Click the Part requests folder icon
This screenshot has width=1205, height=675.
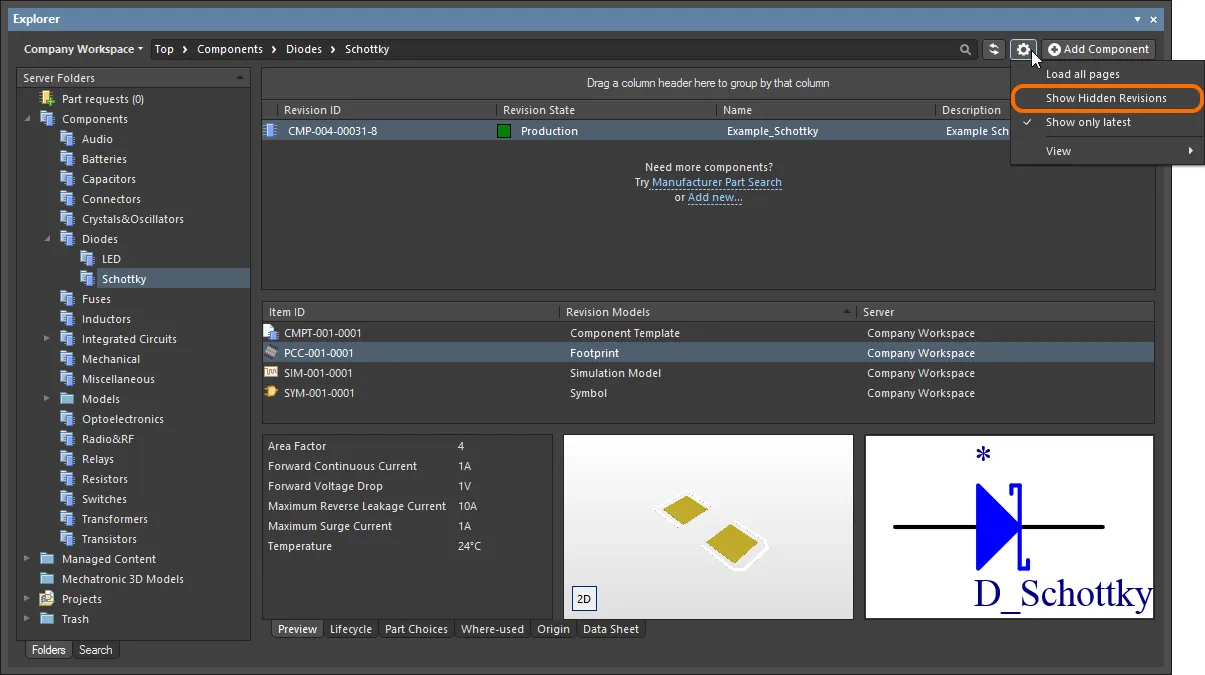click(47, 99)
